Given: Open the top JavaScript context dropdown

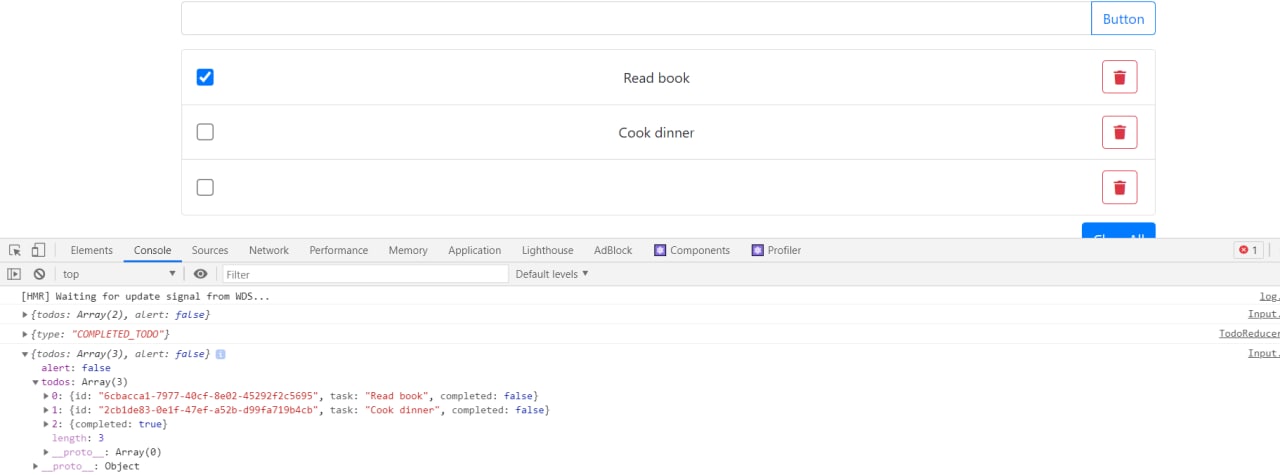Looking at the screenshot, I should pos(119,274).
